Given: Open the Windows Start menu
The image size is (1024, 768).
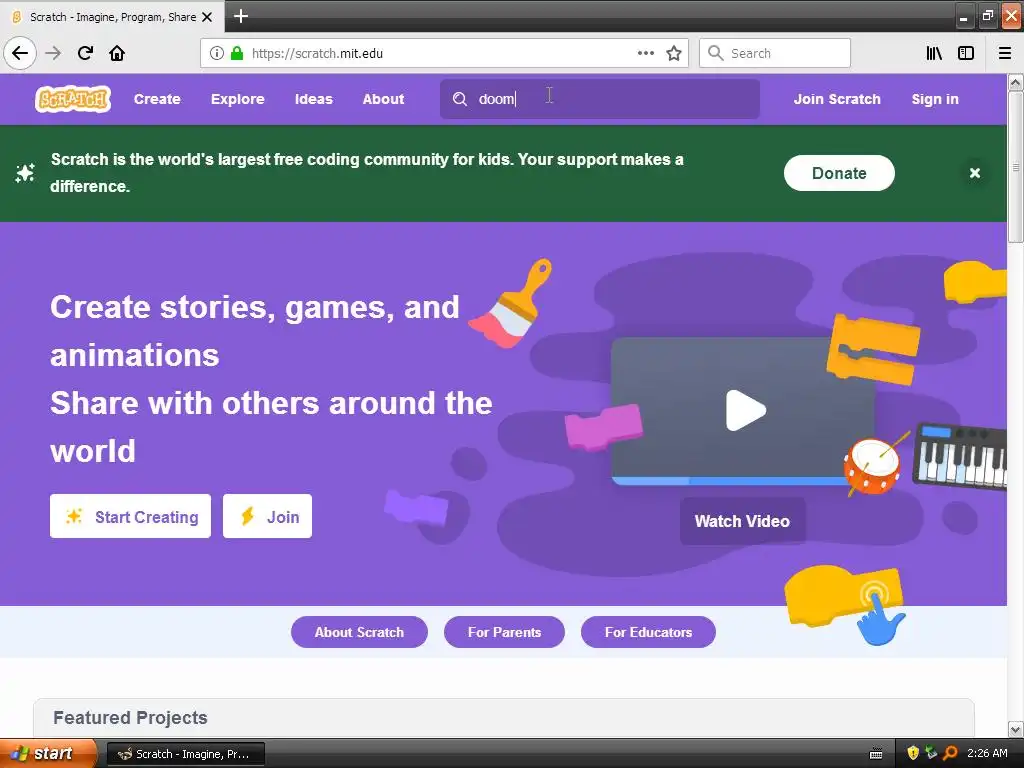Looking at the screenshot, I should coord(49,753).
